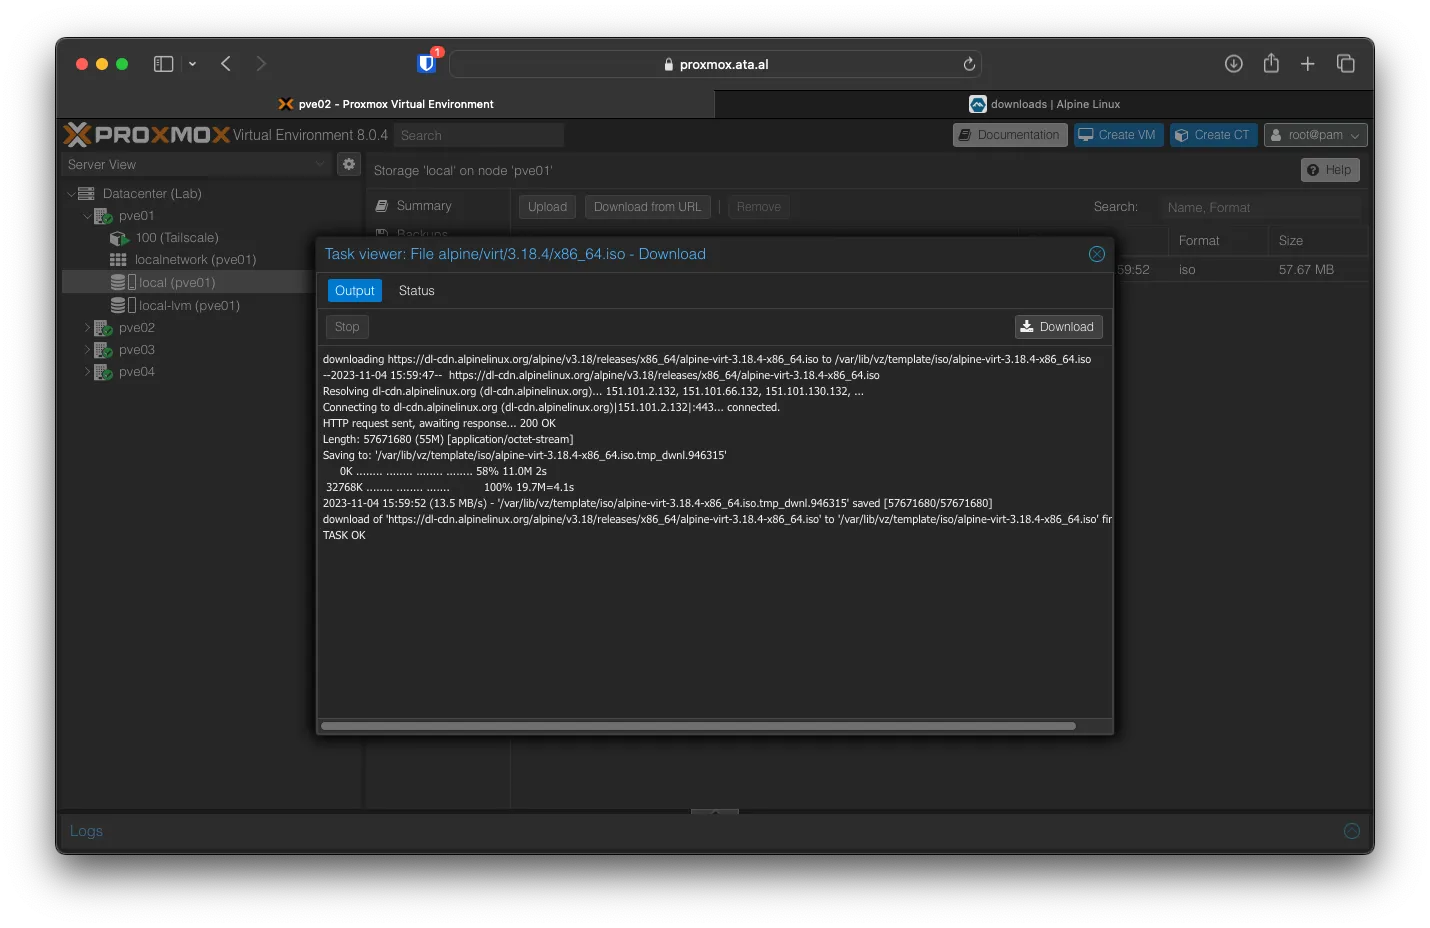This screenshot has height=928, width=1430.
Task: Expand pve04 node arrow
Action: pyautogui.click(x=87, y=372)
